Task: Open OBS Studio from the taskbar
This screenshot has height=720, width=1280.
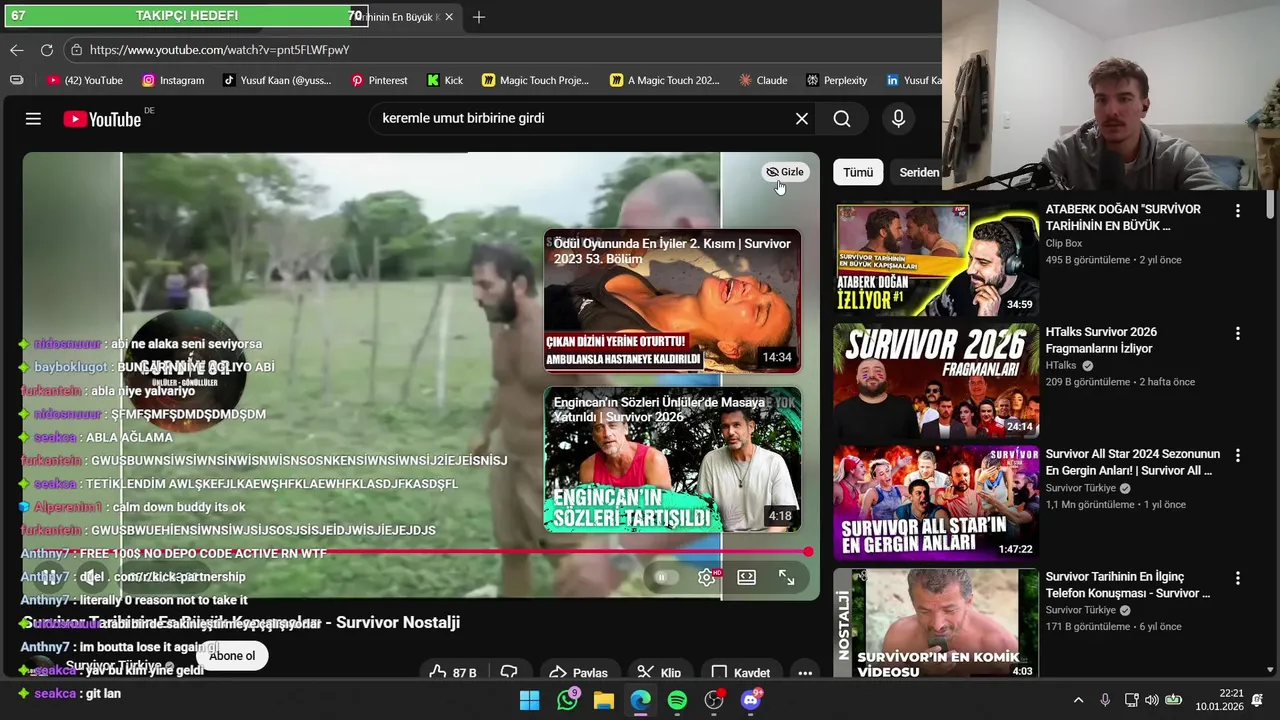Action: click(714, 700)
